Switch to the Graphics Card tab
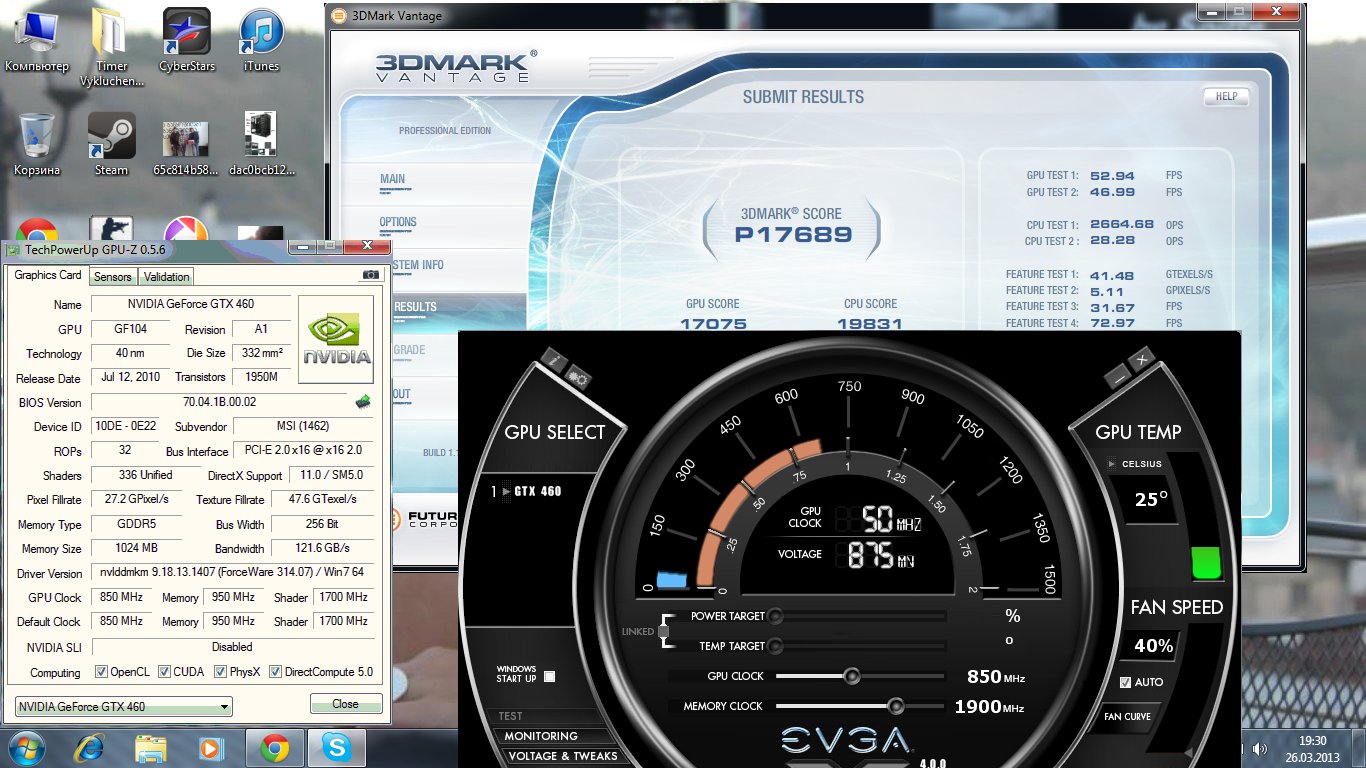 pyautogui.click(x=47, y=275)
